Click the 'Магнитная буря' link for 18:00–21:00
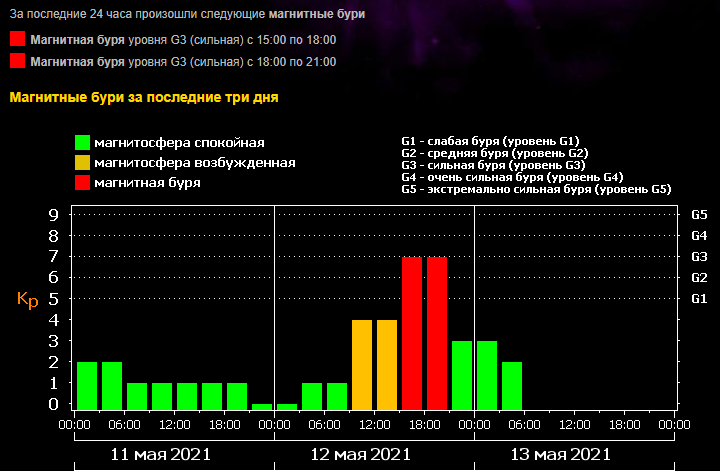Viewport: 720px width, 471px height. [x=77, y=62]
